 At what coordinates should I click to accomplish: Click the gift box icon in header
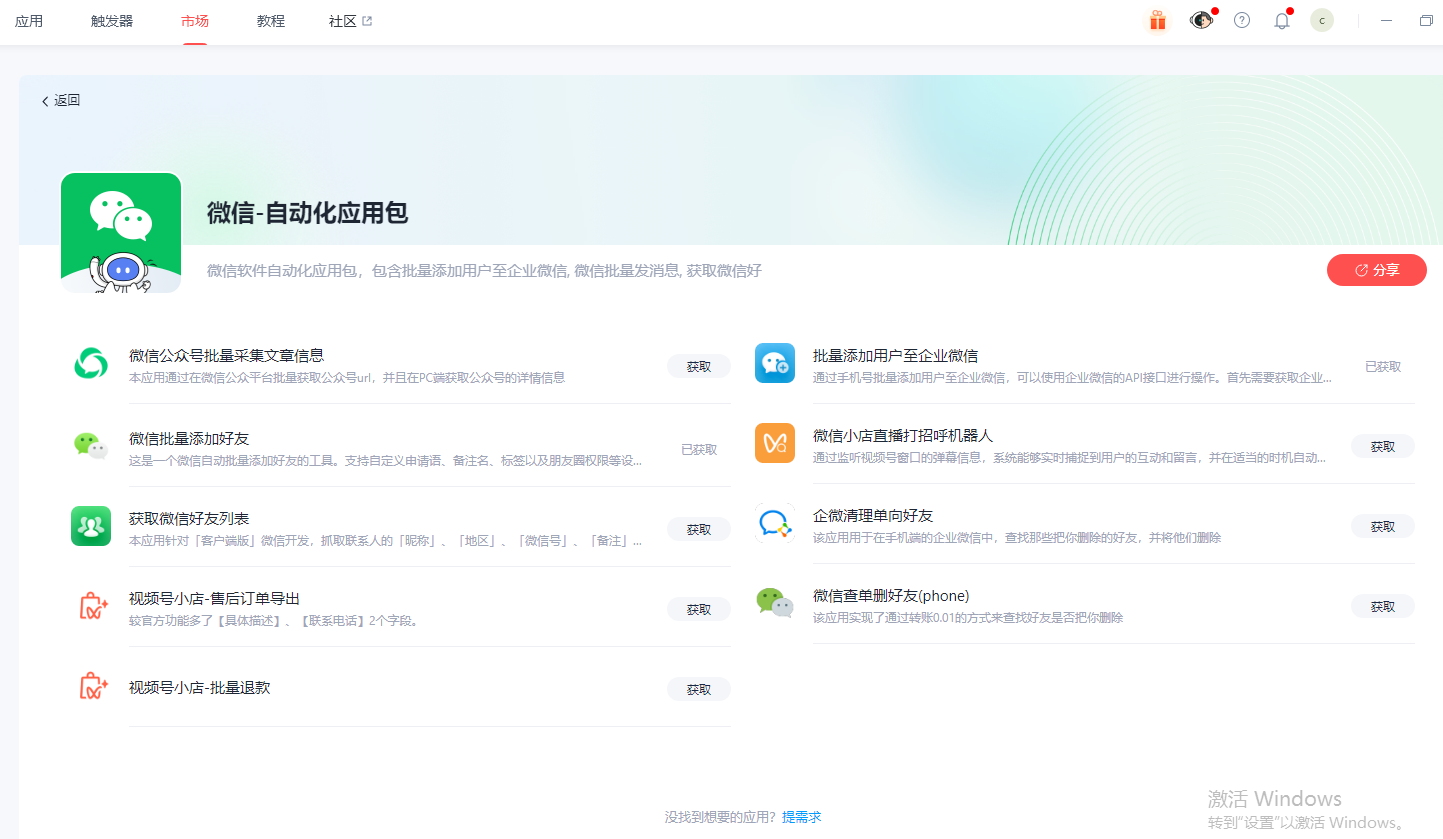coord(1158,20)
